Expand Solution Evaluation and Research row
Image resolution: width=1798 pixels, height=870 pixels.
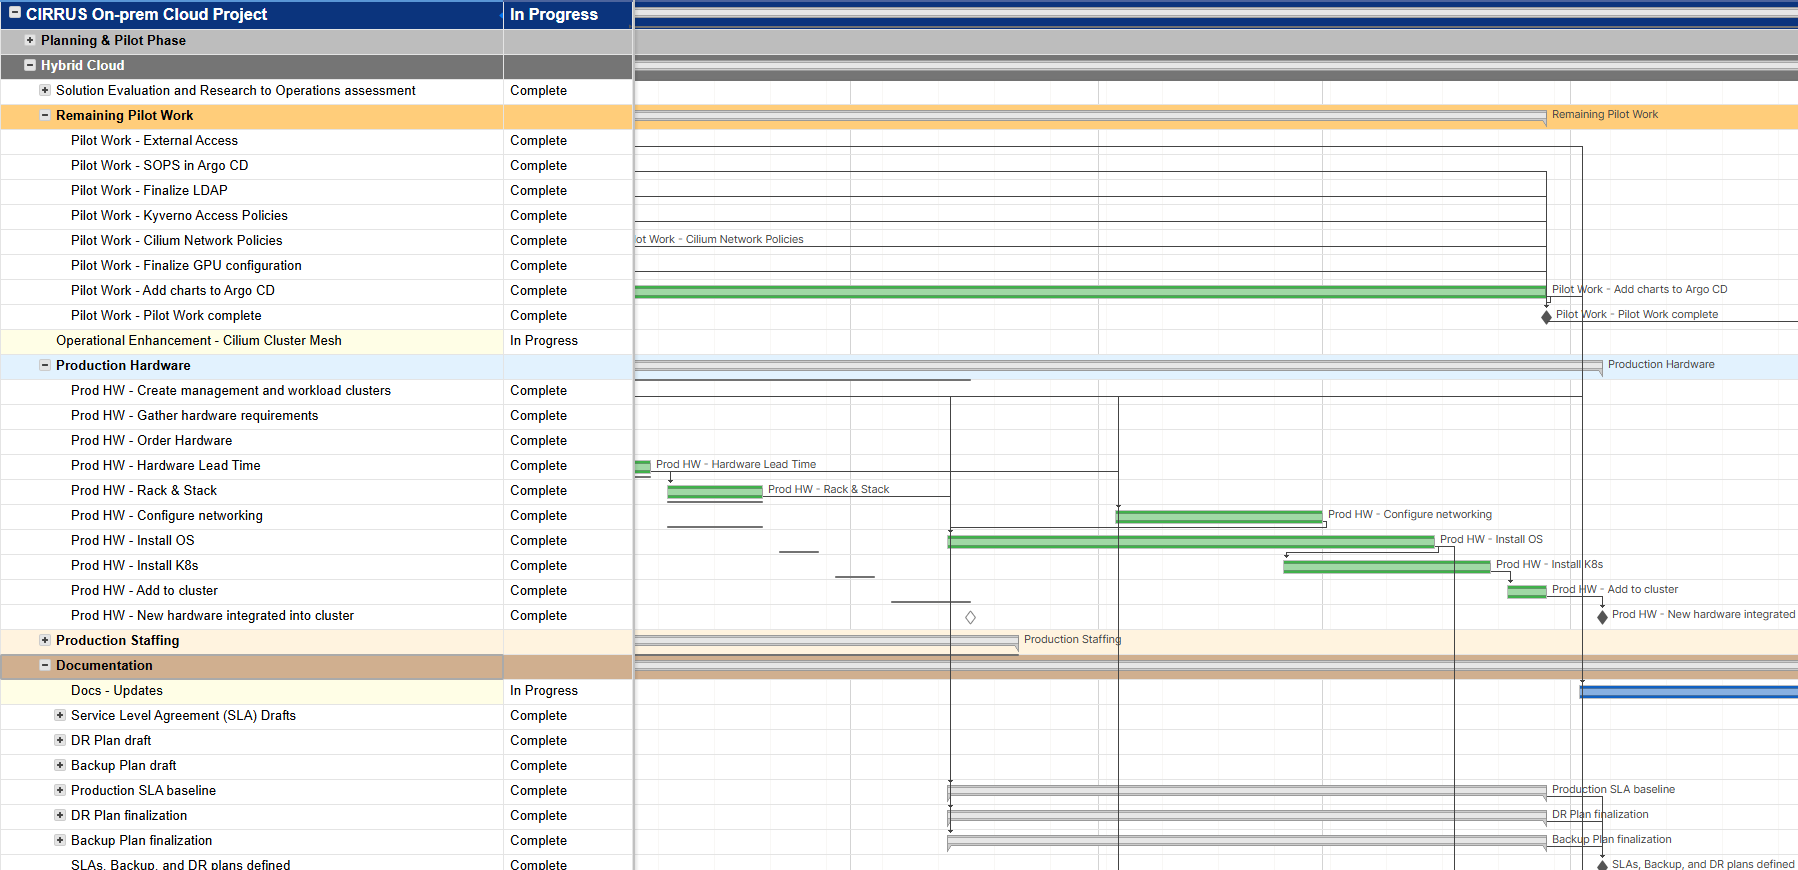45,90
